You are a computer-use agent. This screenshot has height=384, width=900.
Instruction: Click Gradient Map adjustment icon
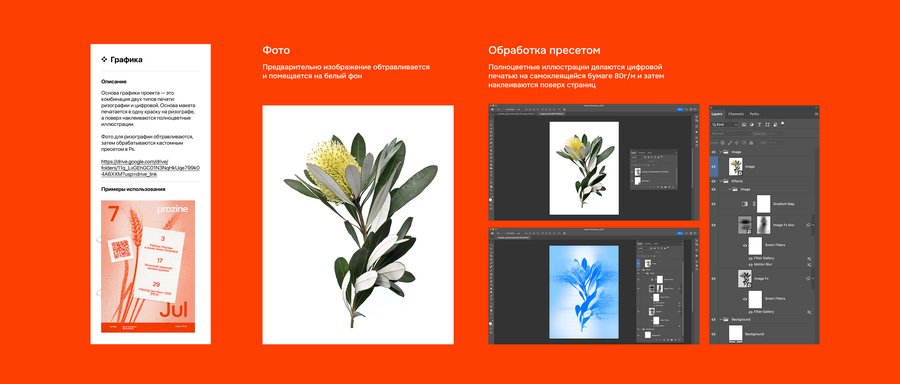tap(745, 204)
